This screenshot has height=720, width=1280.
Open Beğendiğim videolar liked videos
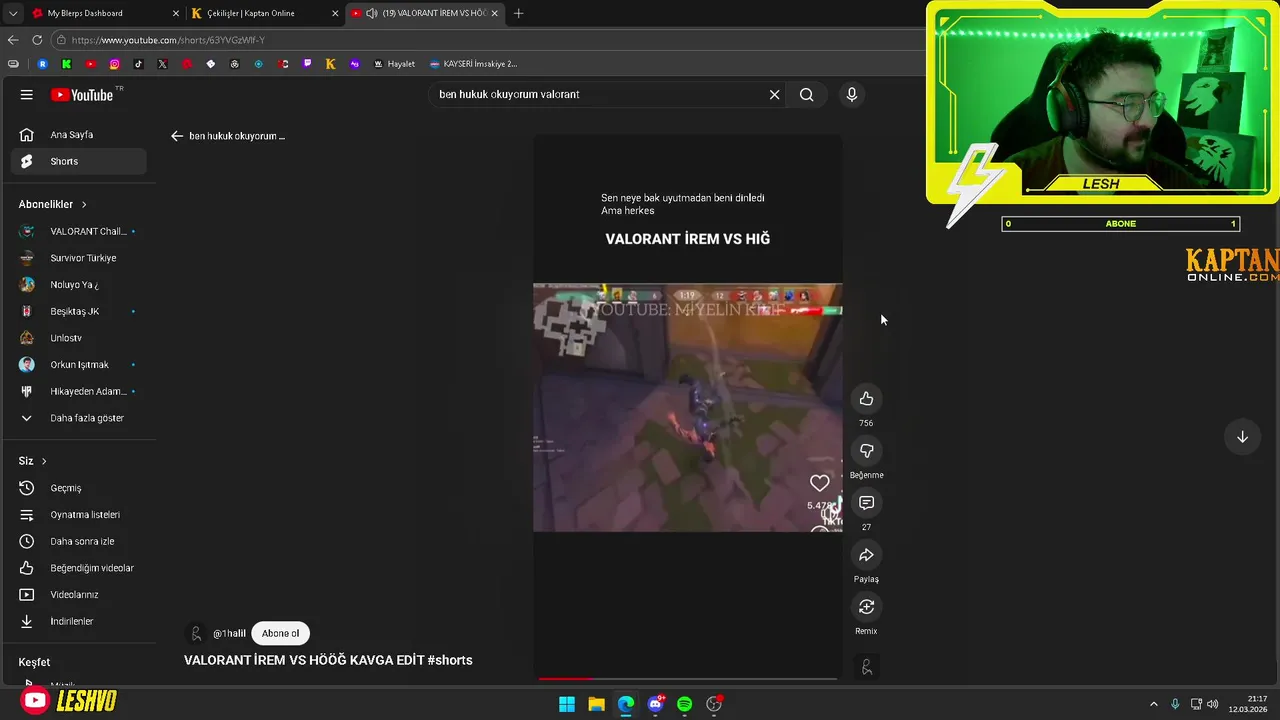pos(78,568)
